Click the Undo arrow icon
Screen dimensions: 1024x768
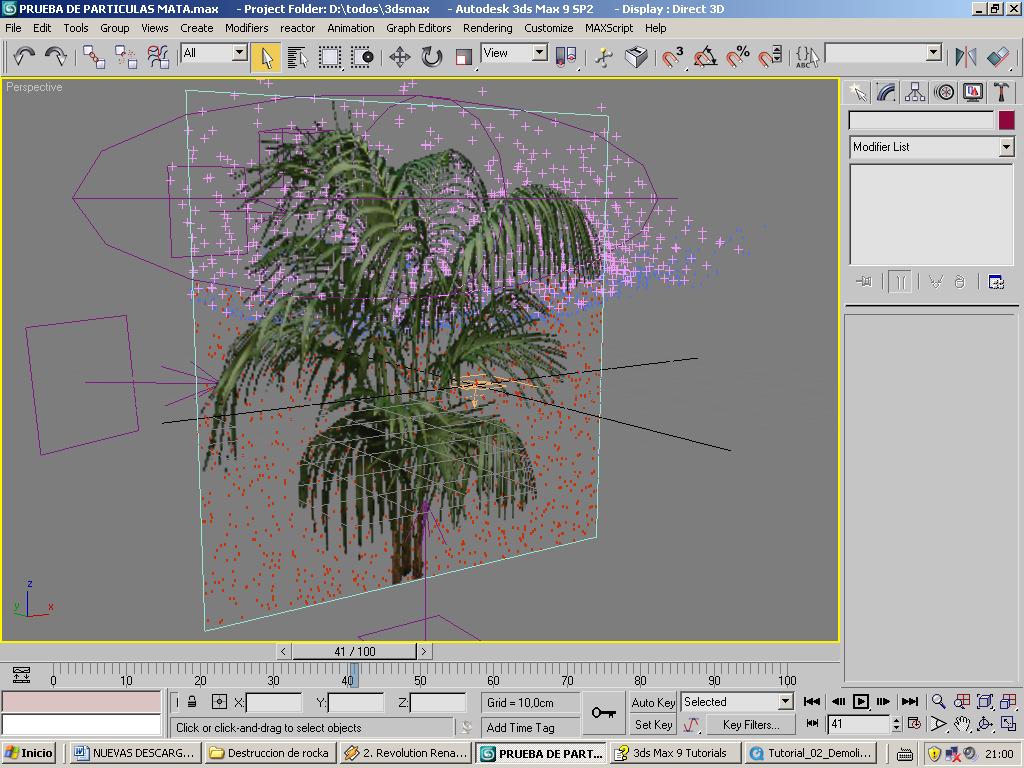pyautogui.click(x=24, y=57)
